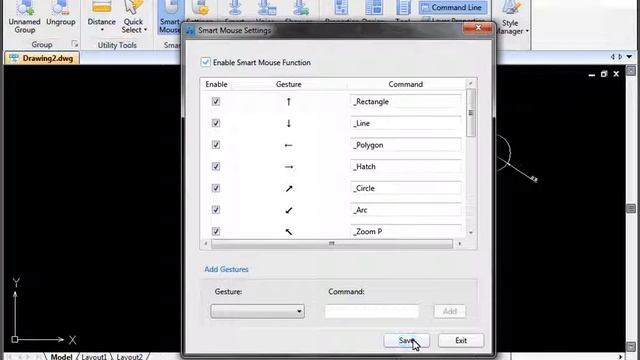This screenshot has width=640, height=360.
Task: Click the _Polygon command field
Action: (406, 145)
